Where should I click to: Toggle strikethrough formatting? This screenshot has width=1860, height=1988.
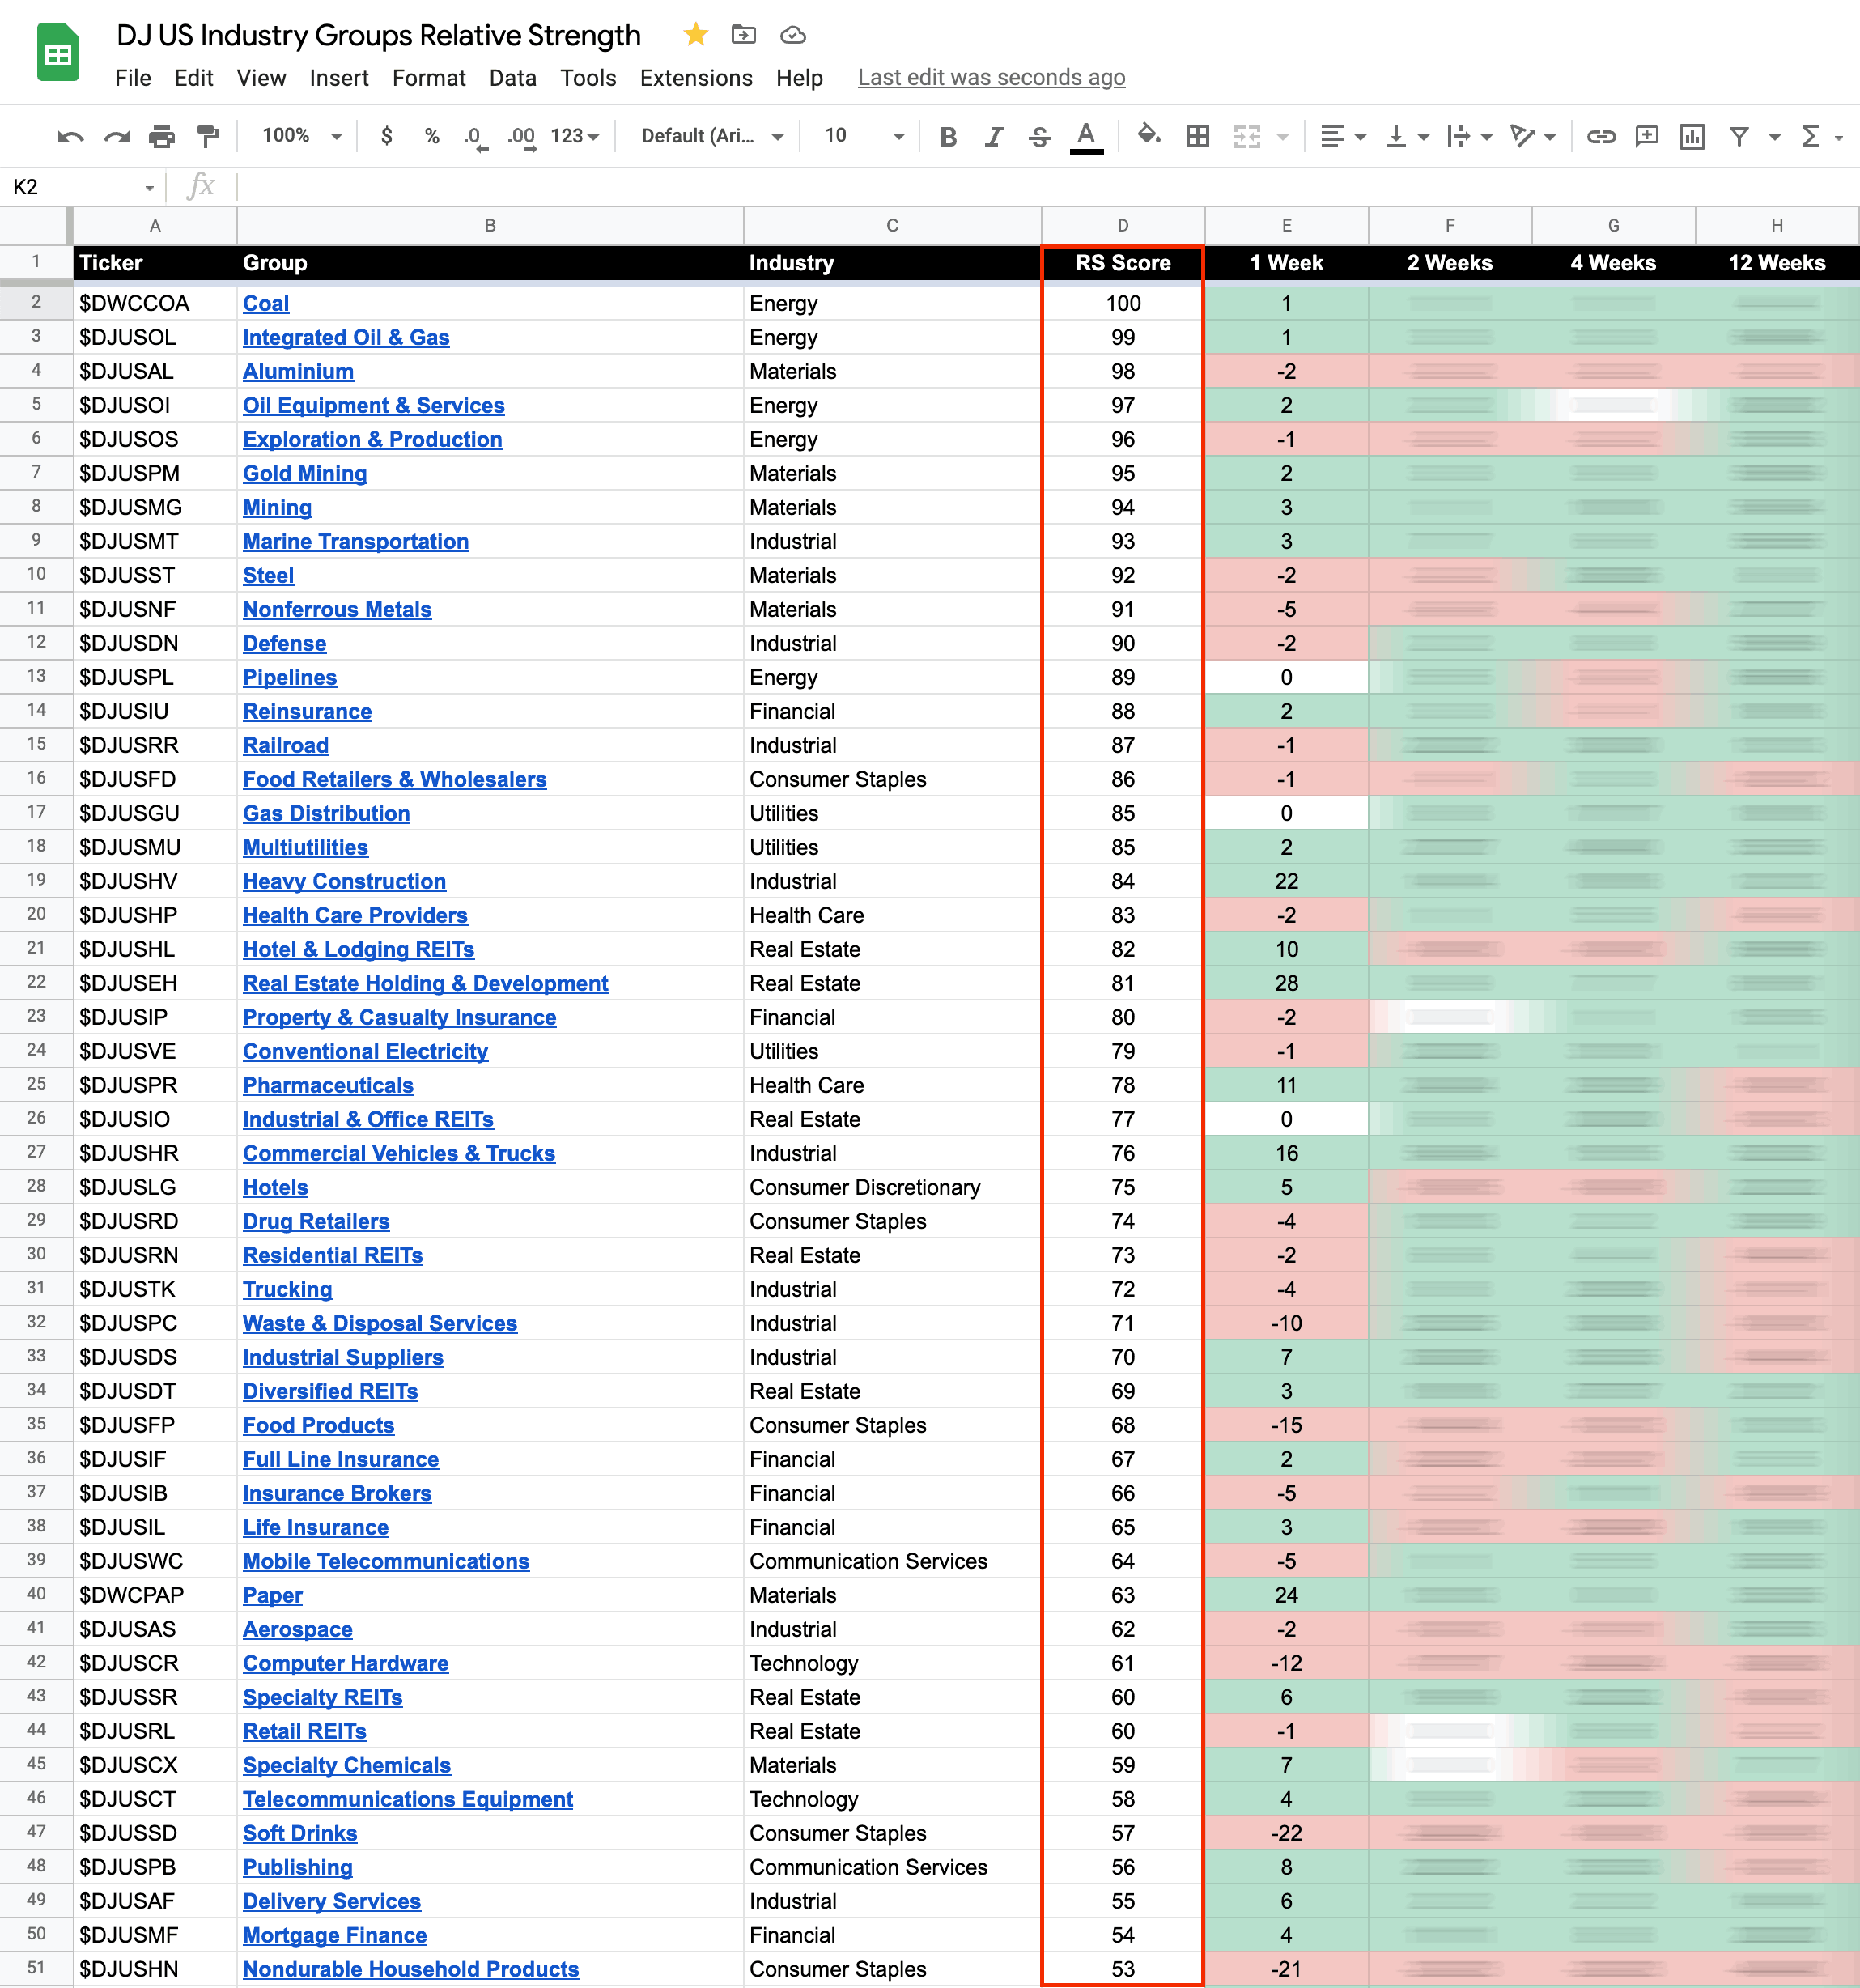(x=1040, y=136)
